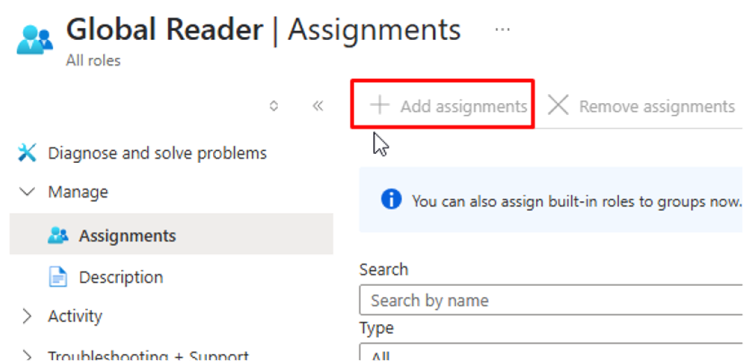Click the Description document icon in sidebar

click(58, 277)
